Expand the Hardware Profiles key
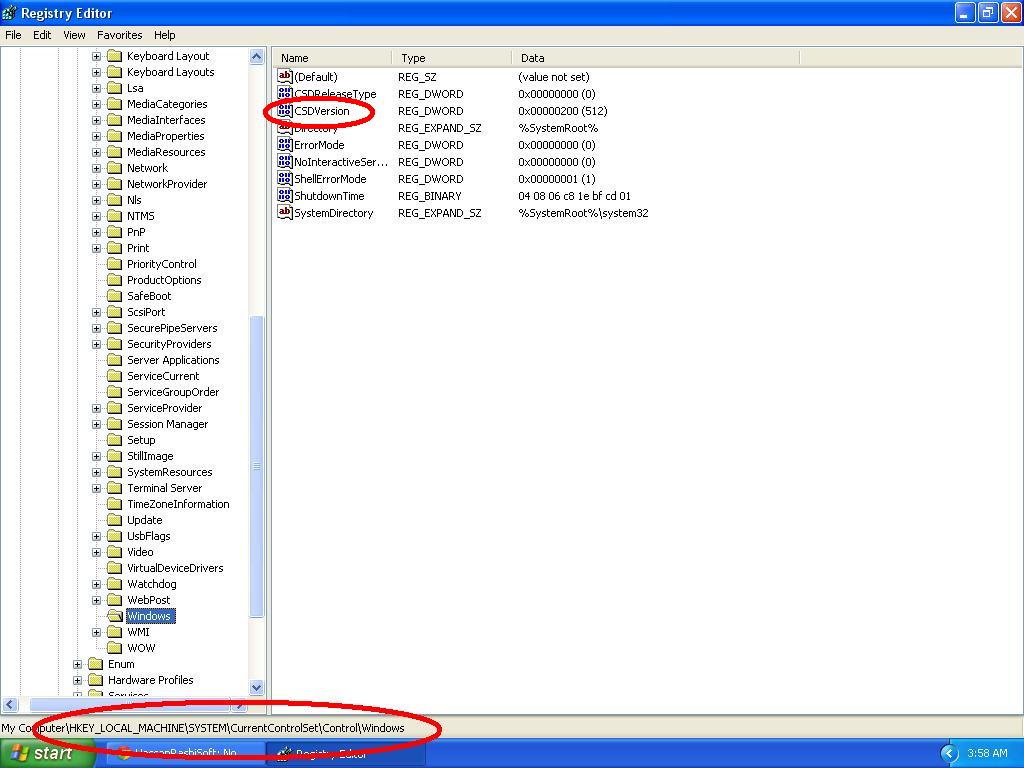This screenshot has height=768, width=1024. click(x=78, y=680)
